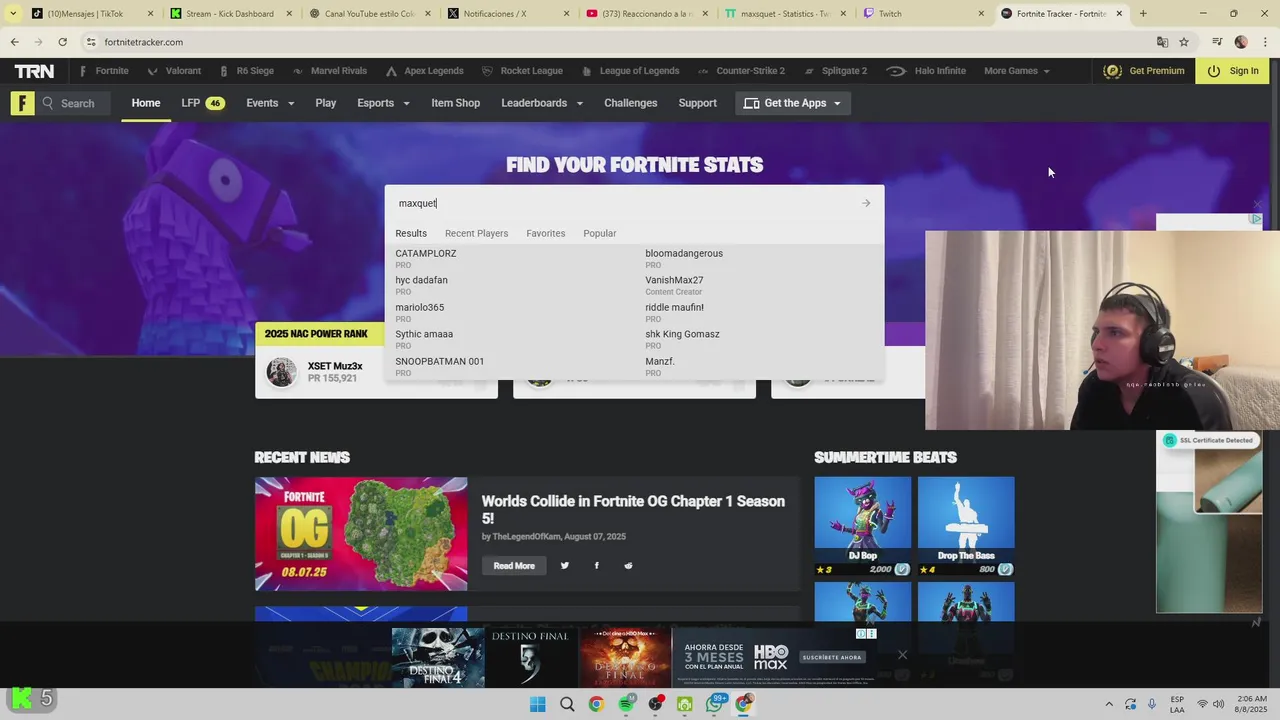Open the Worlds Collide news headline
The width and height of the screenshot is (1280, 720).
pos(633,509)
